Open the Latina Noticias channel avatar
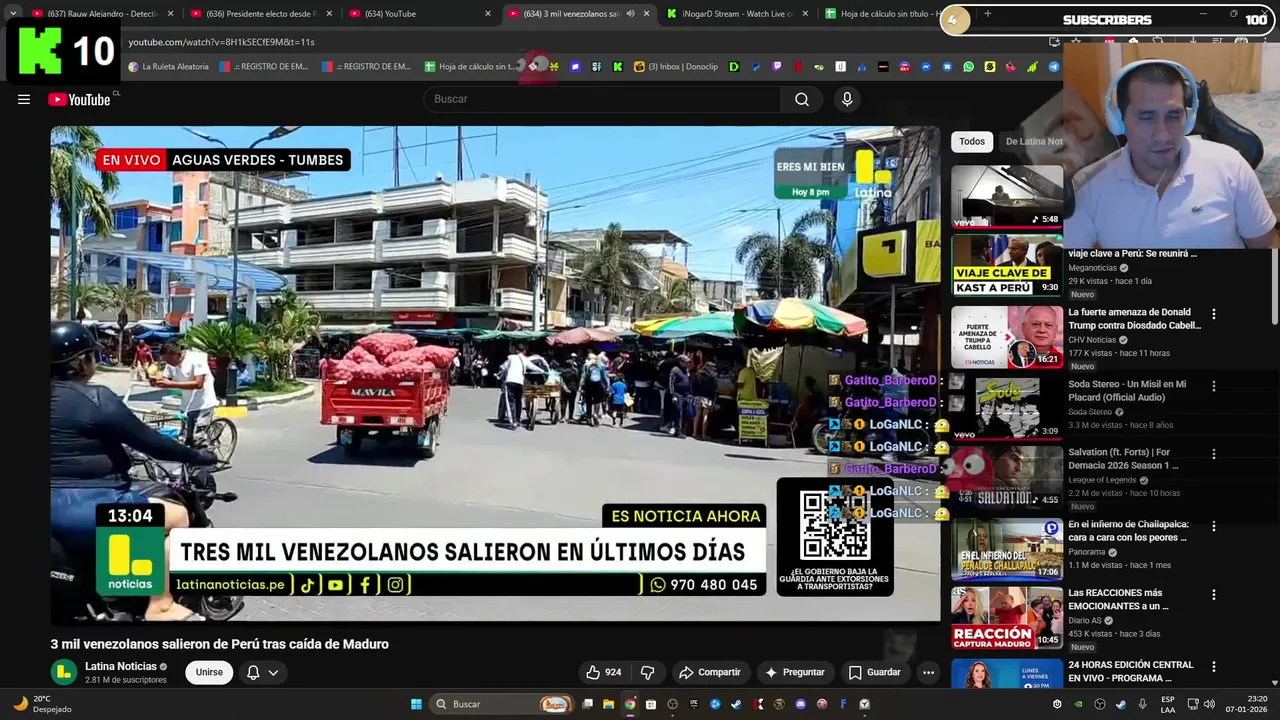Image resolution: width=1280 pixels, height=720 pixels. point(64,672)
